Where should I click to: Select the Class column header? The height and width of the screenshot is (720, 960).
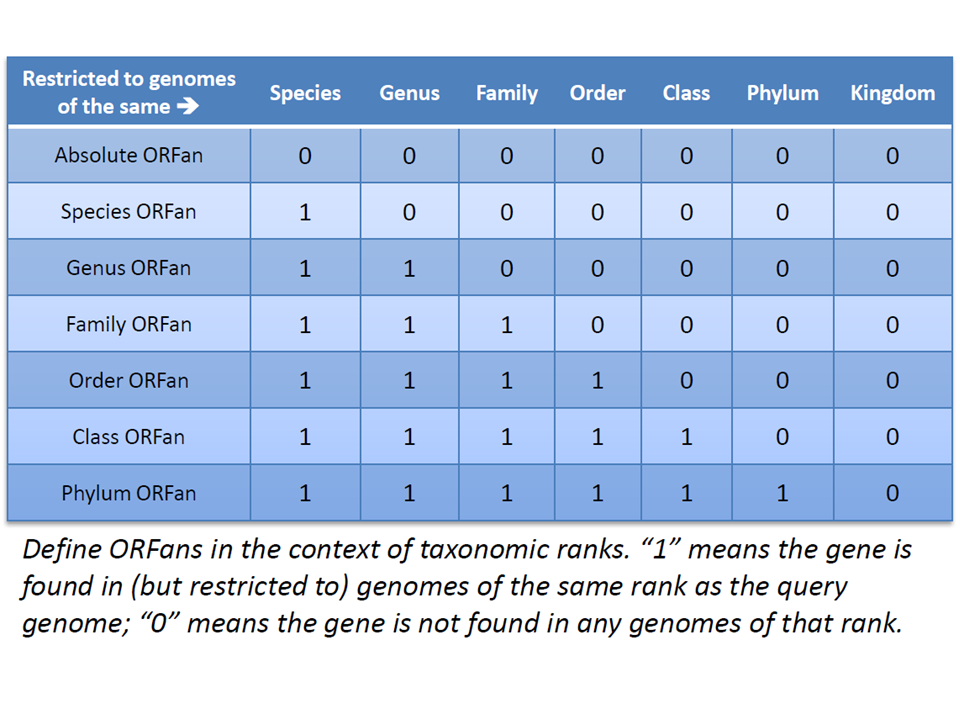[x=686, y=93]
